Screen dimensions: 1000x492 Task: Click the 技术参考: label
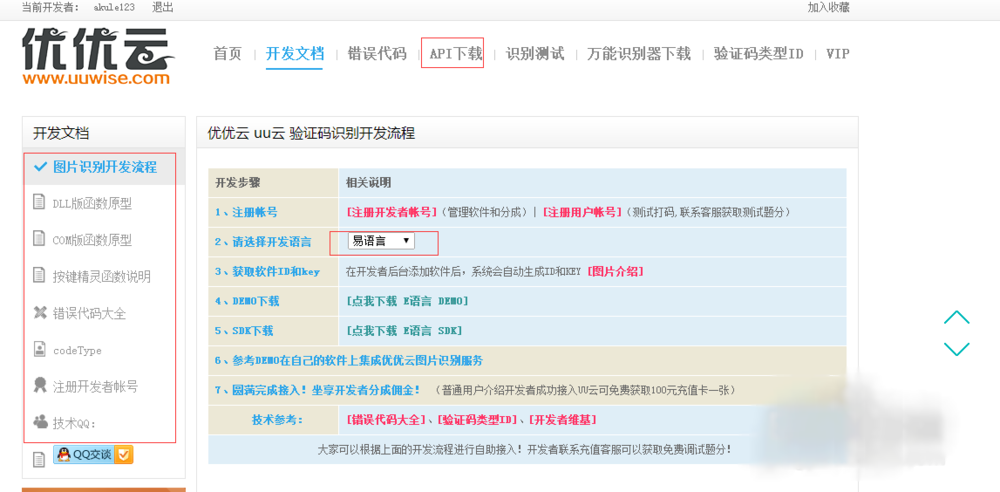pos(277,420)
